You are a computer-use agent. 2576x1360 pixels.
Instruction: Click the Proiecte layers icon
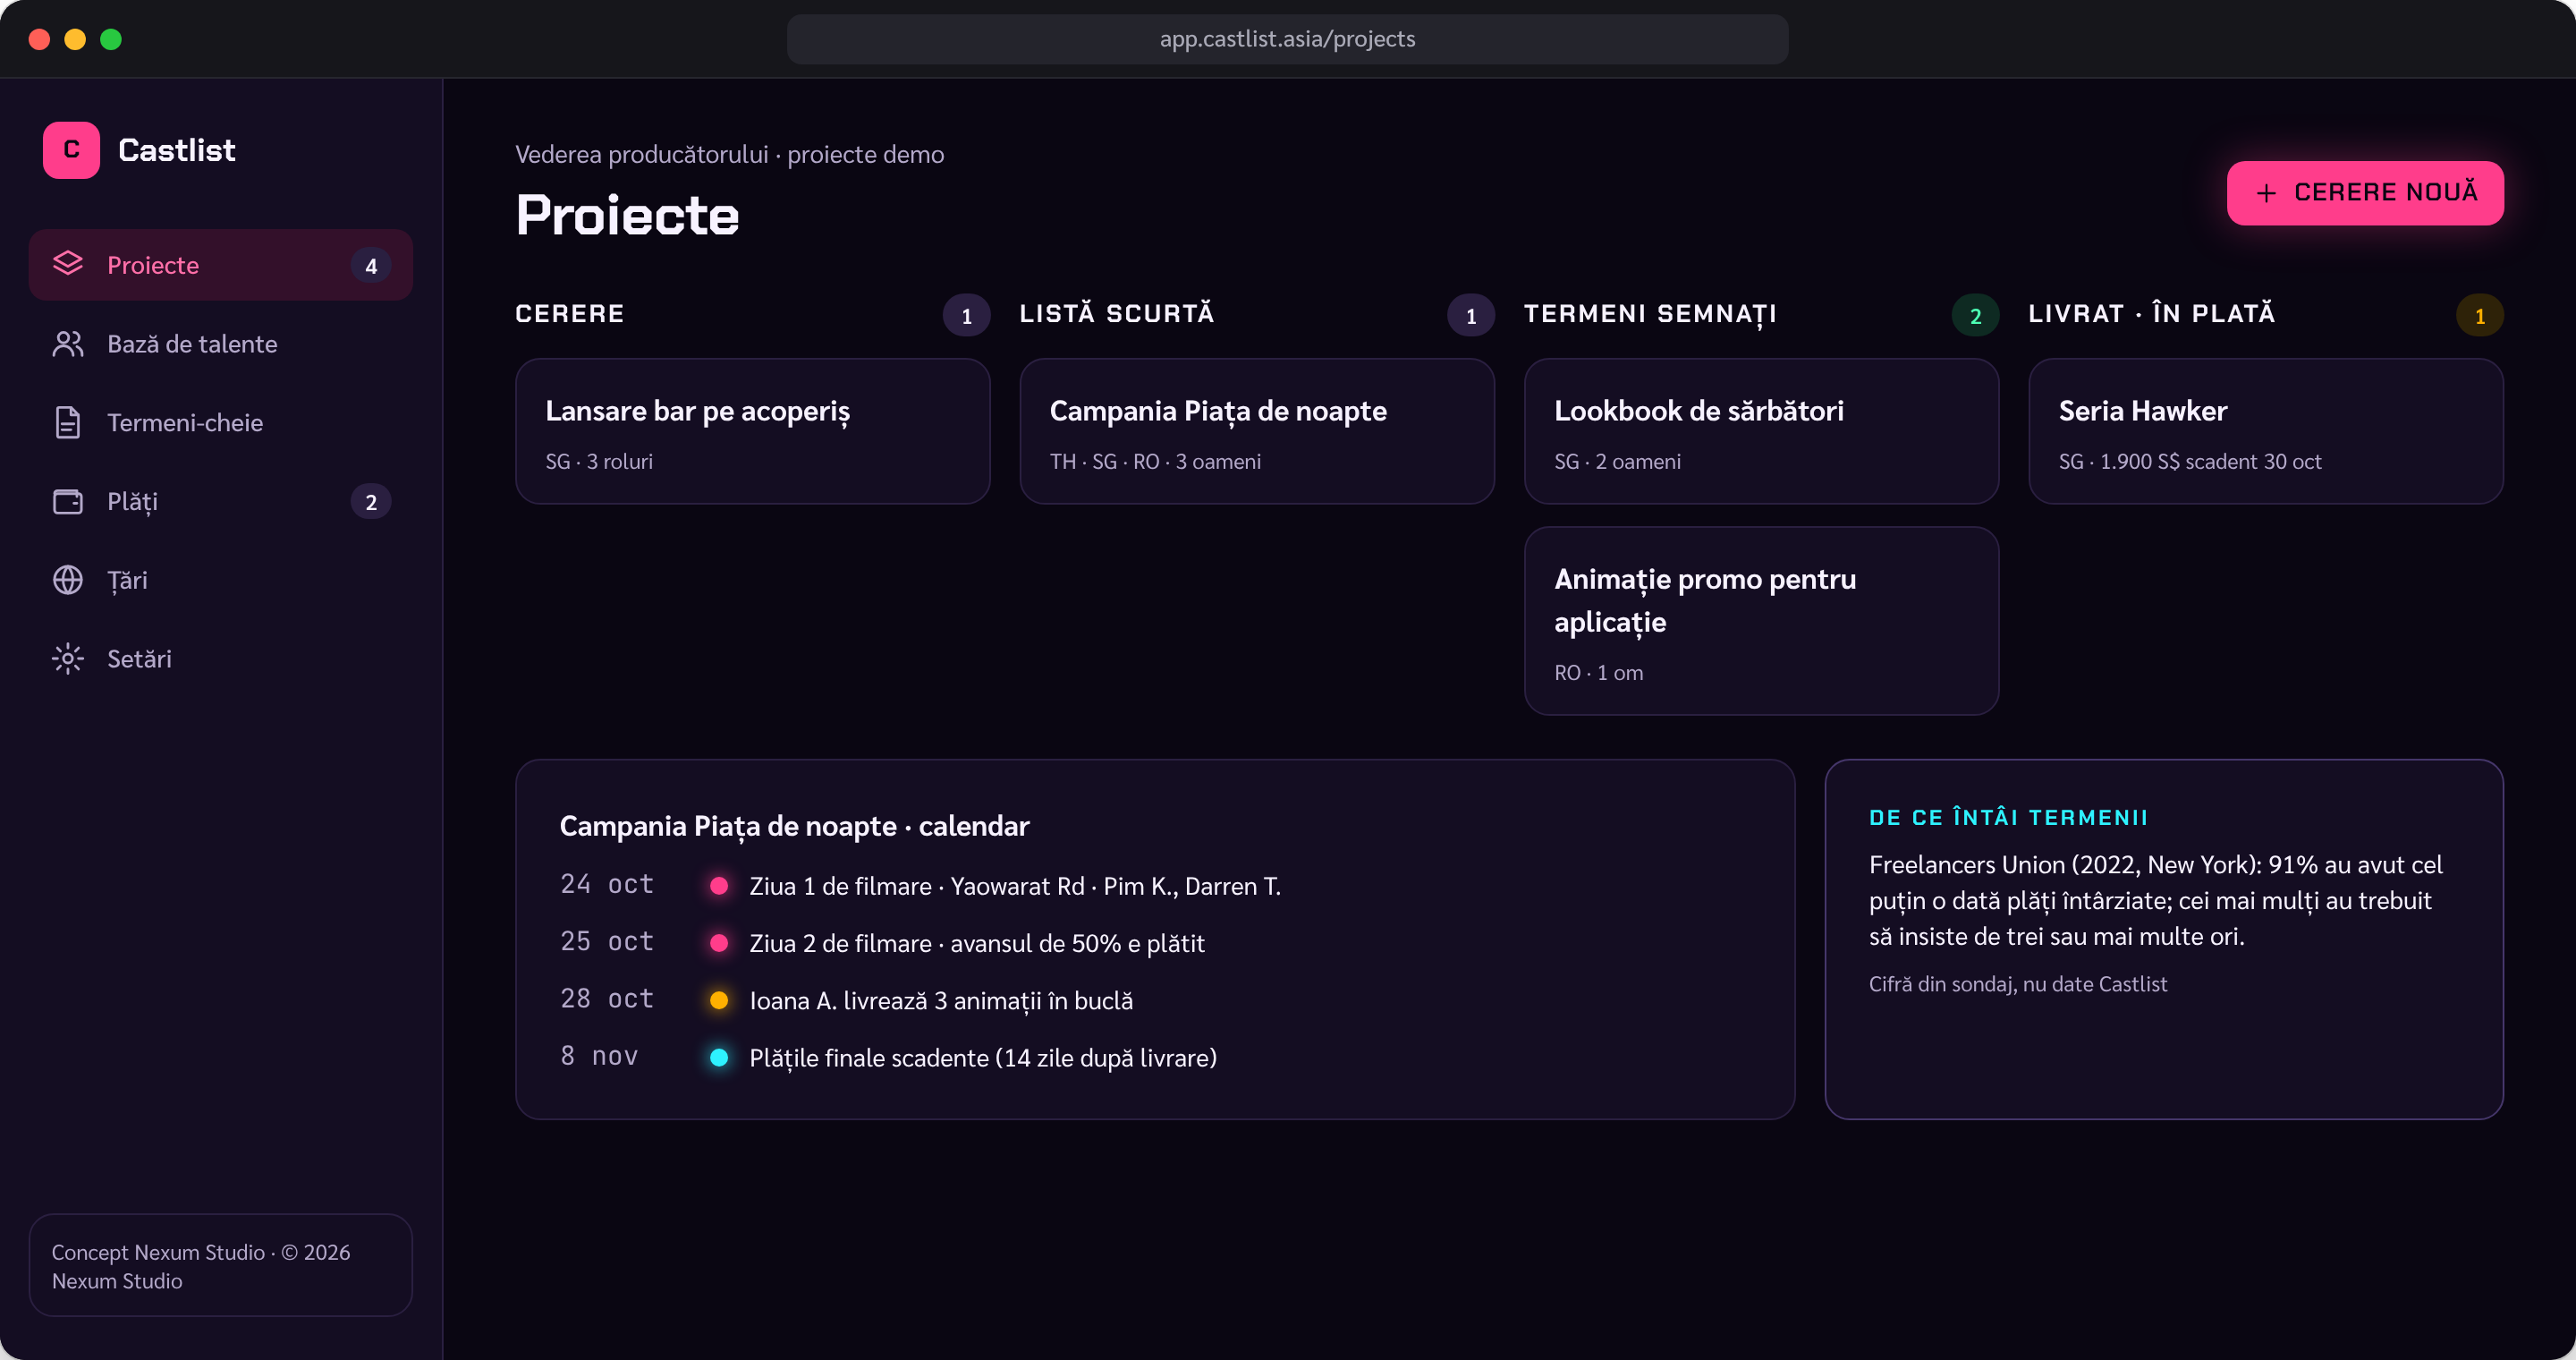pyautogui.click(x=68, y=264)
